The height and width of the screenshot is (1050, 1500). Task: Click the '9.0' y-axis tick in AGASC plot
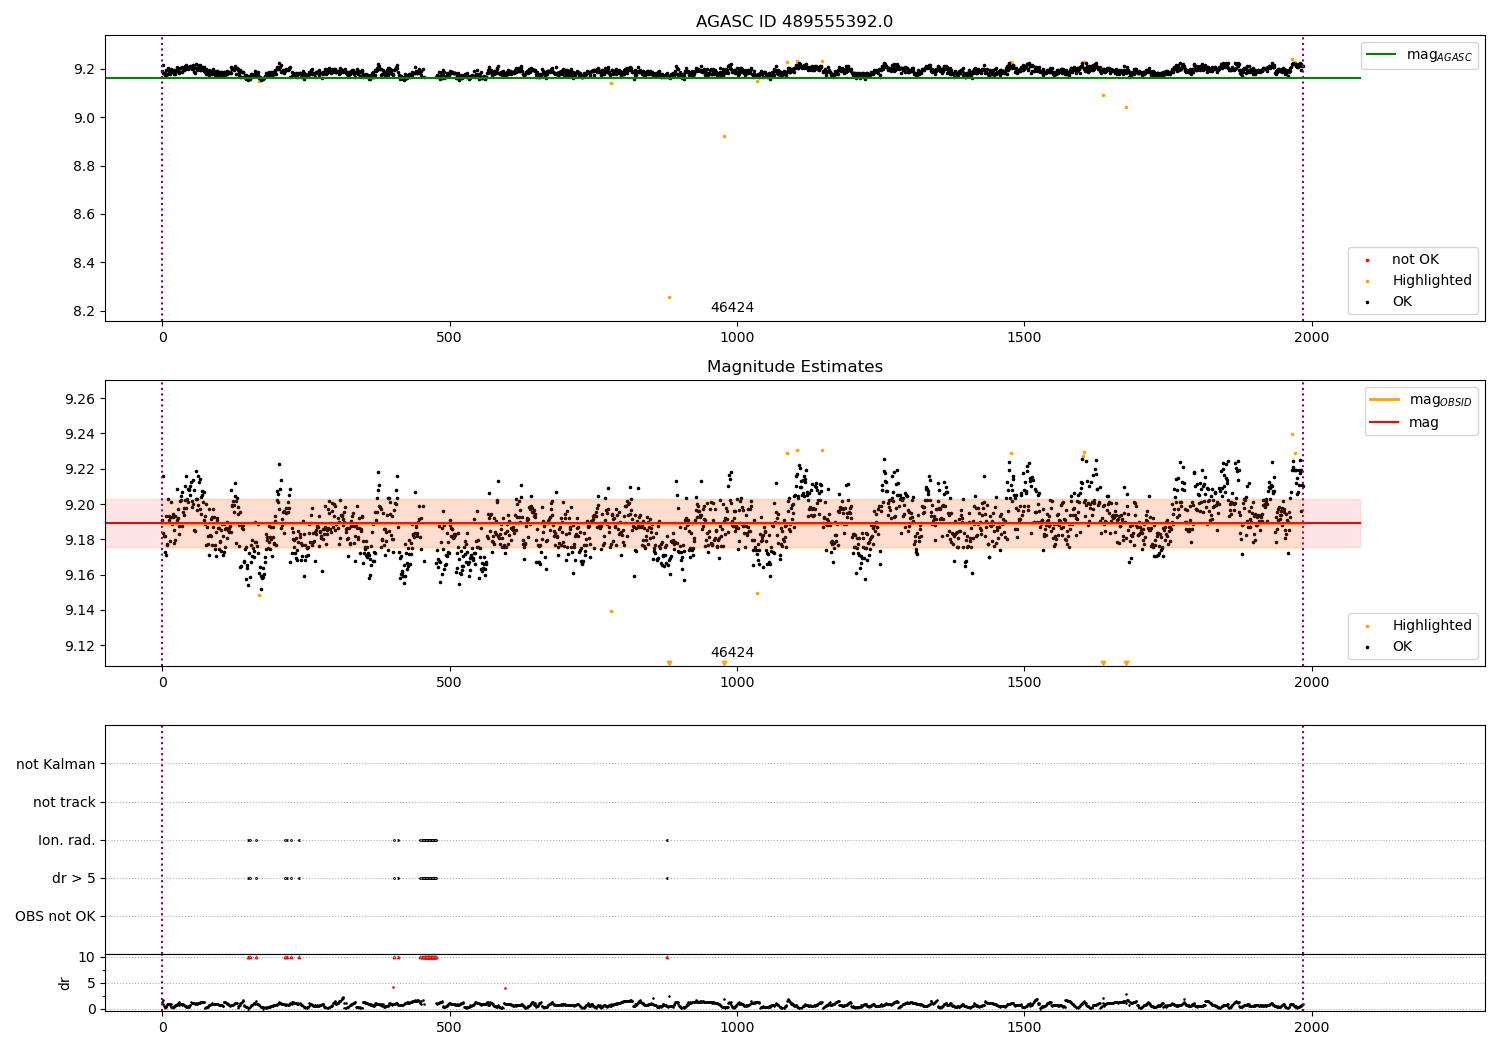[84, 118]
